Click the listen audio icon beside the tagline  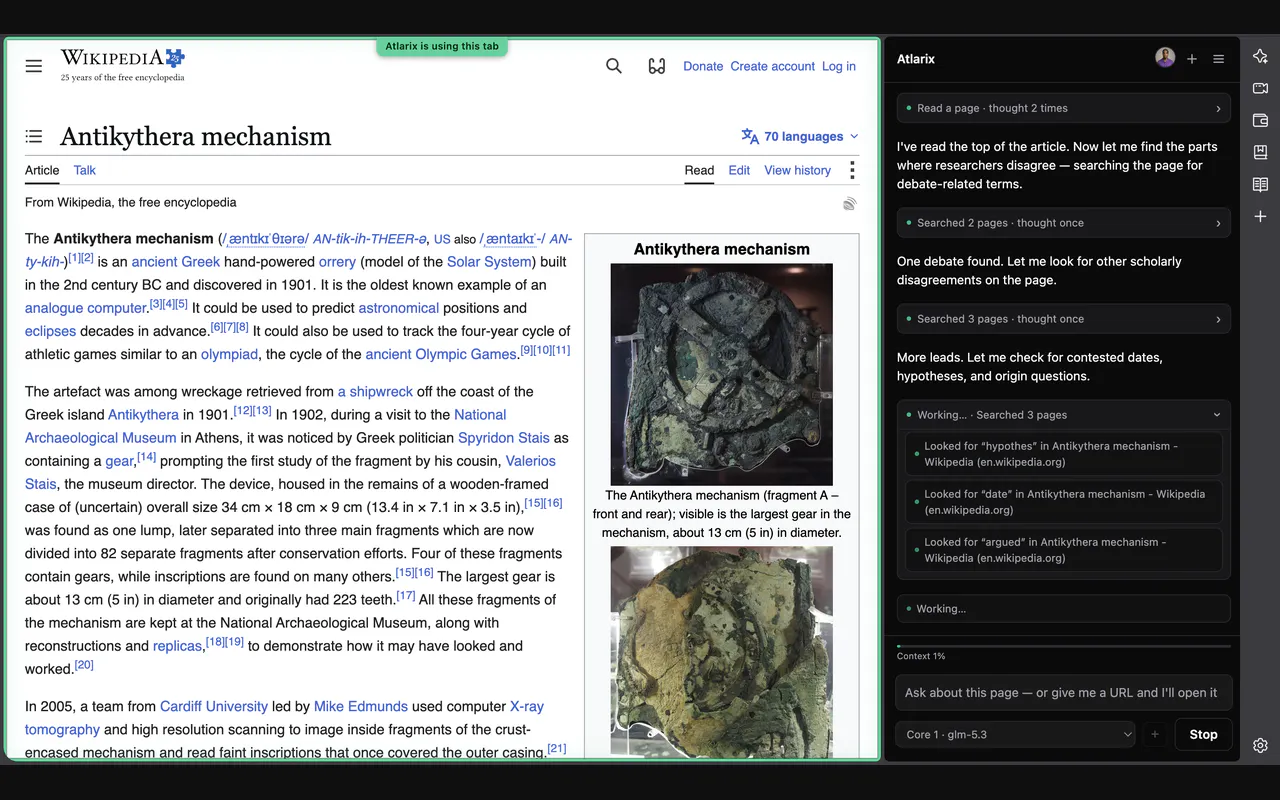[x=849, y=203]
